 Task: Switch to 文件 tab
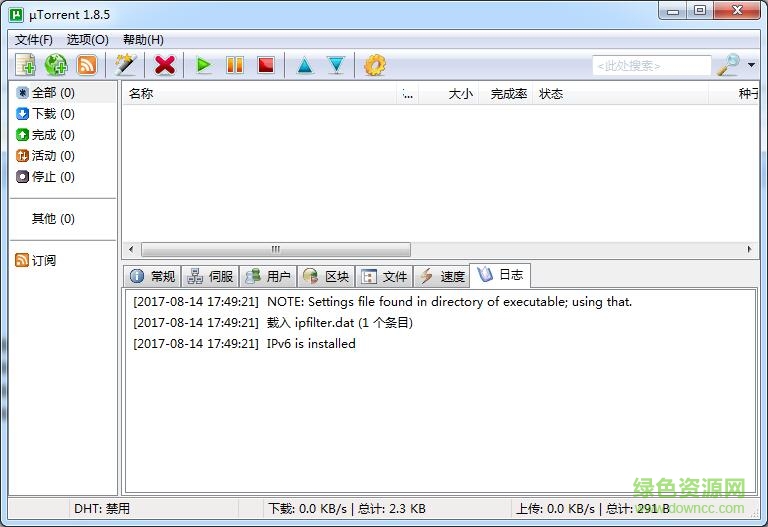(x=384, y=277)
